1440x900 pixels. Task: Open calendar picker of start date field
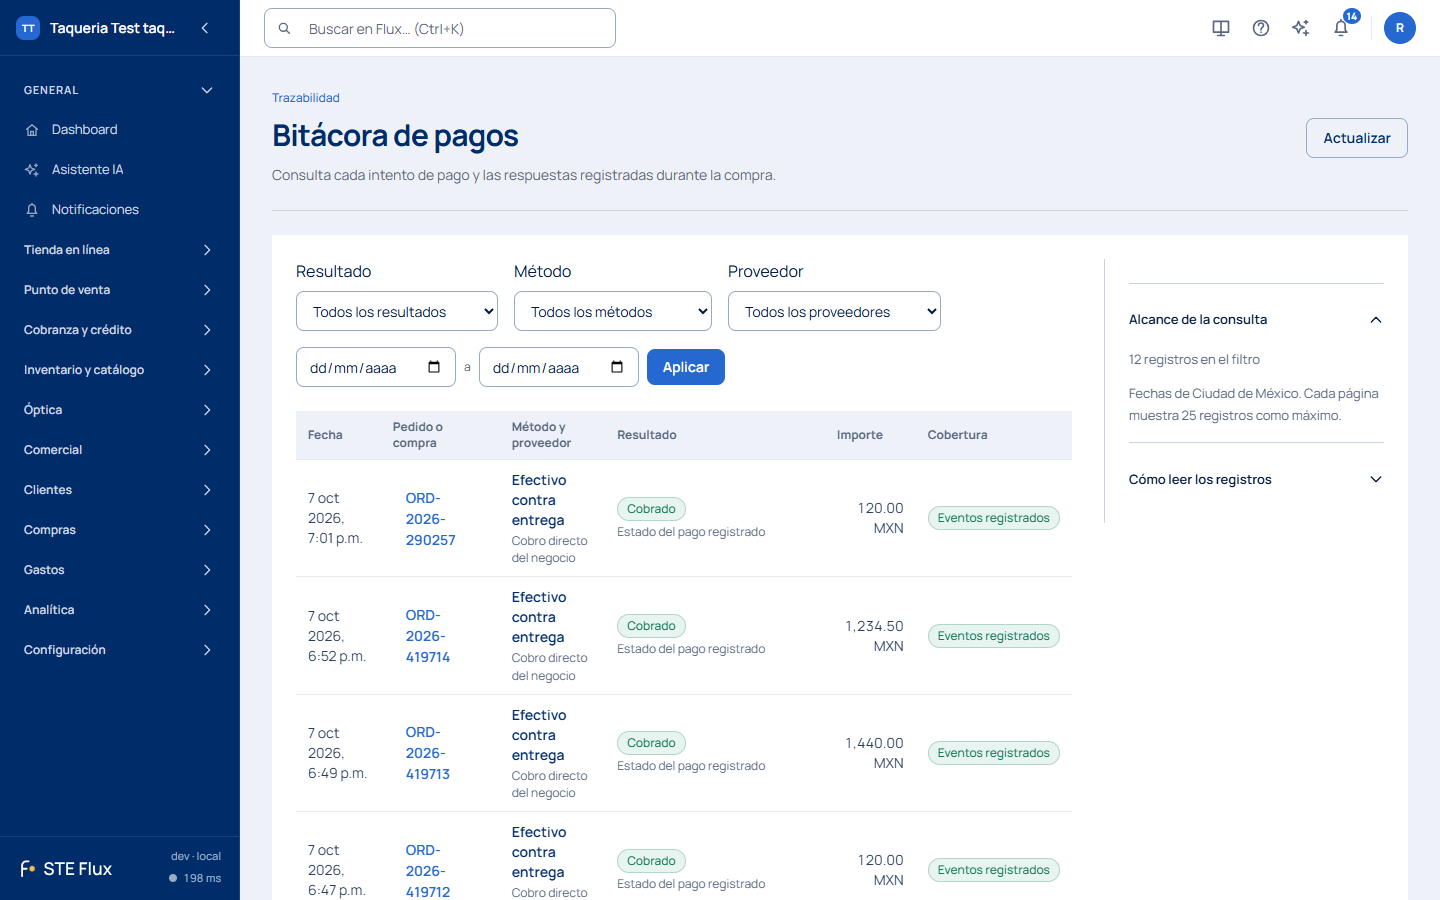(434, 367)
